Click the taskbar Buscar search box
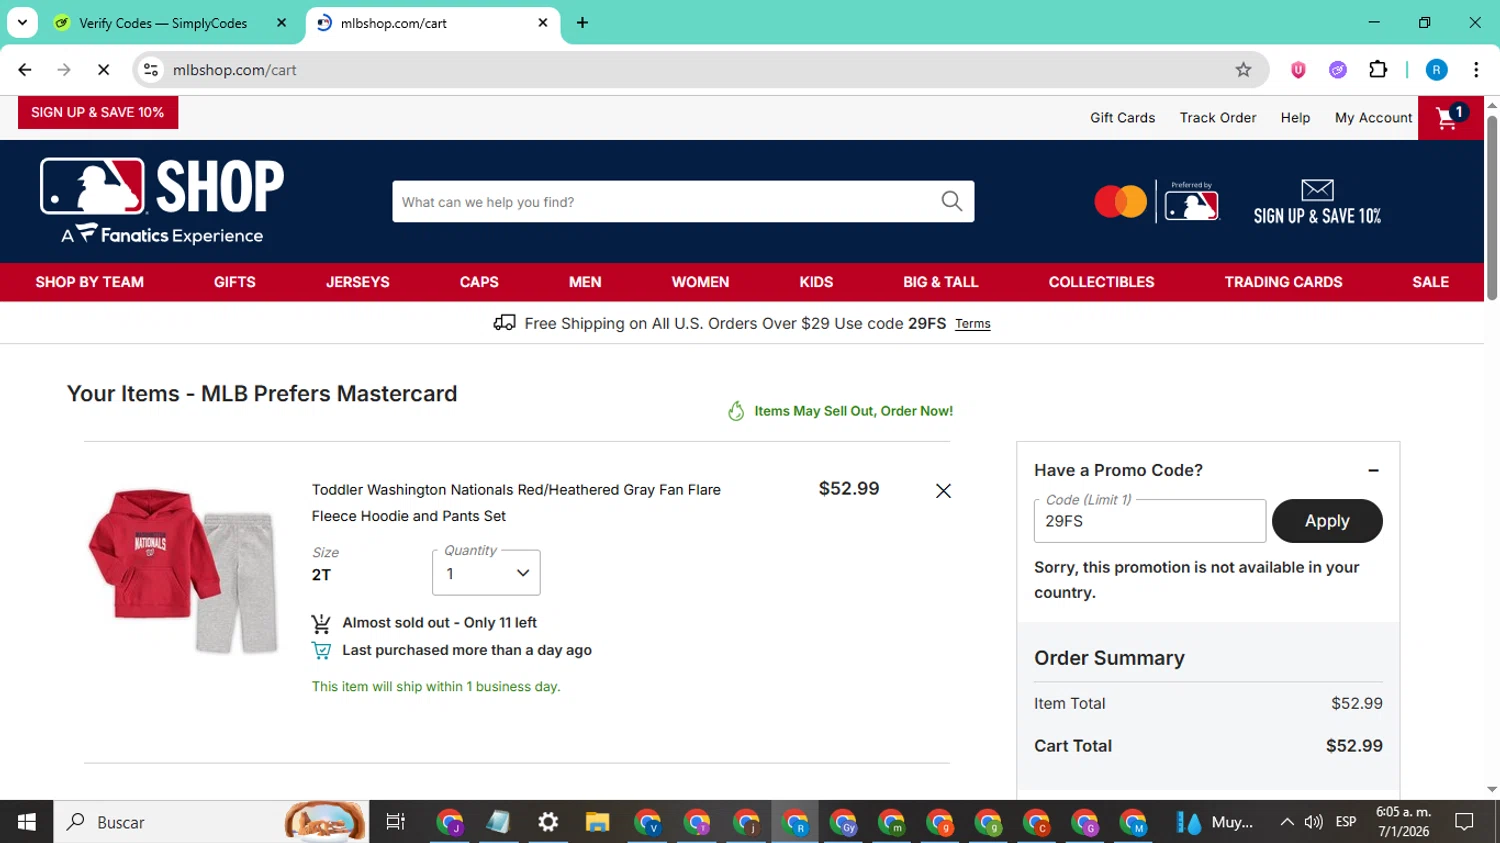 [211, 822]
